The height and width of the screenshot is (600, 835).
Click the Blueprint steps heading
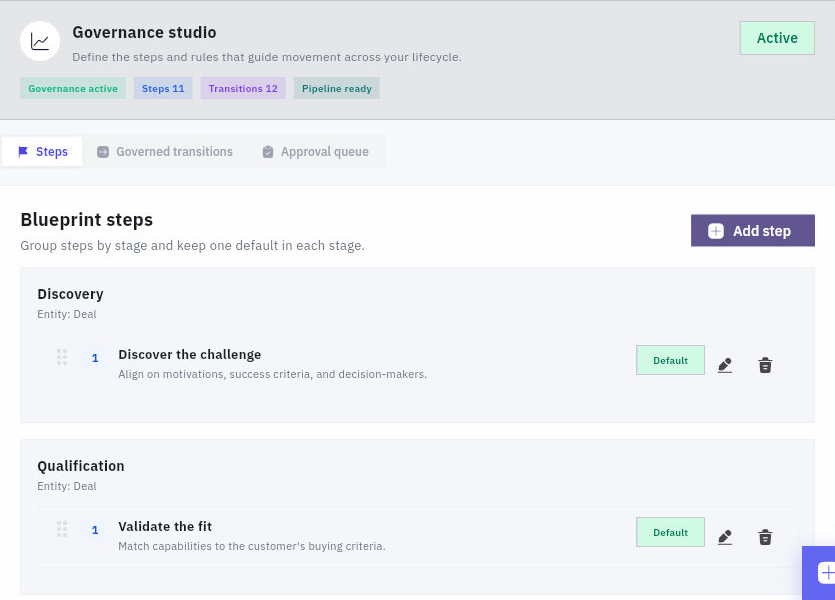pos(87,220)
